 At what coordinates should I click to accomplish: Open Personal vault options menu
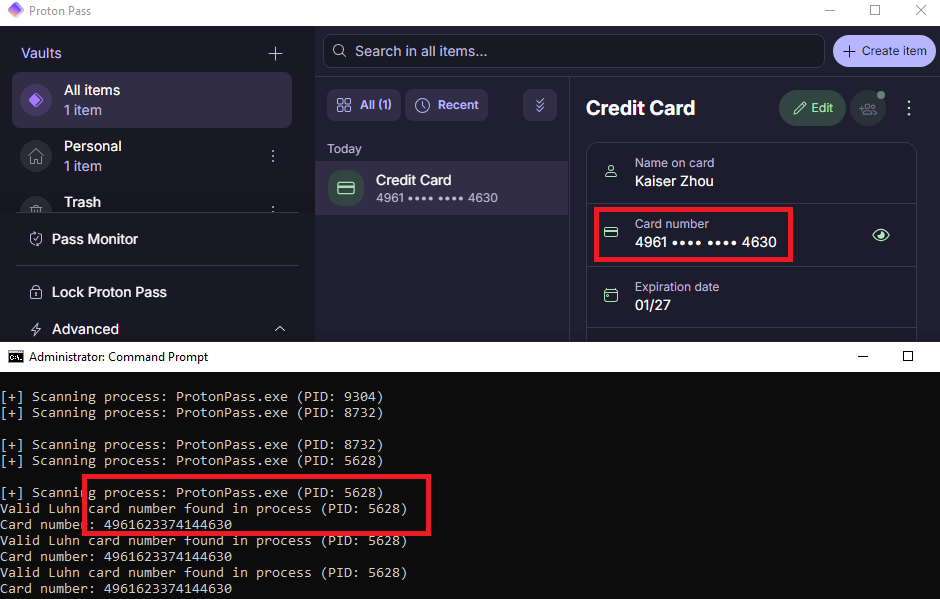pos(273,156)
